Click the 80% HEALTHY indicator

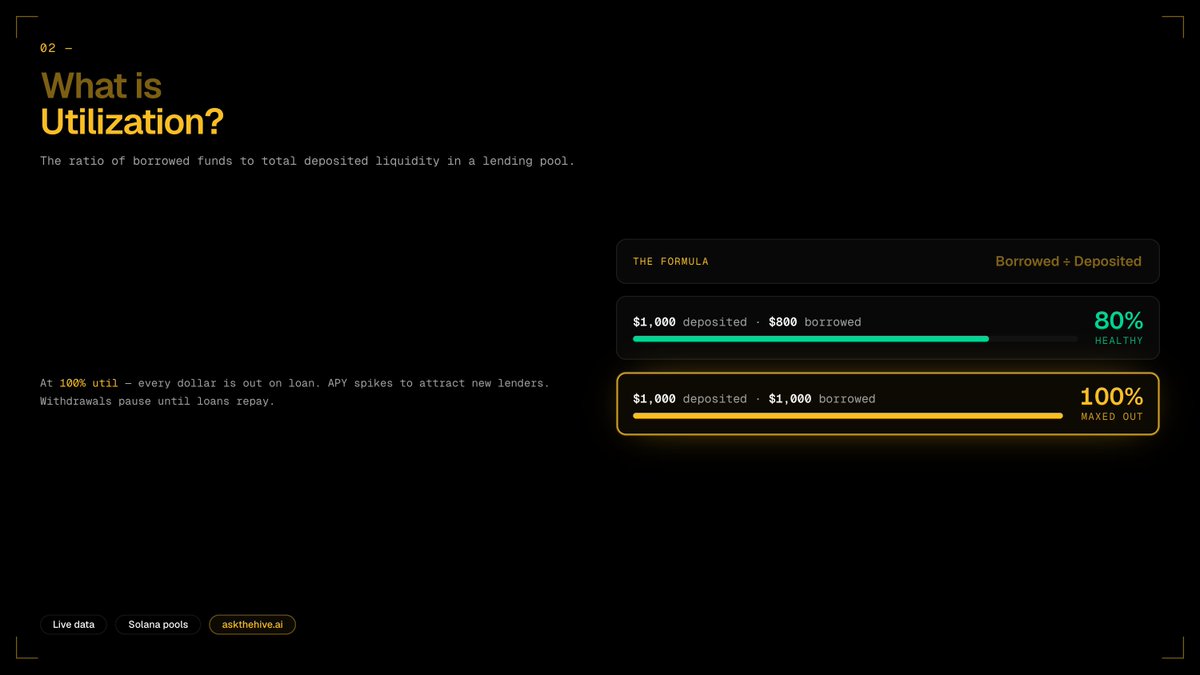point(1118,327)
